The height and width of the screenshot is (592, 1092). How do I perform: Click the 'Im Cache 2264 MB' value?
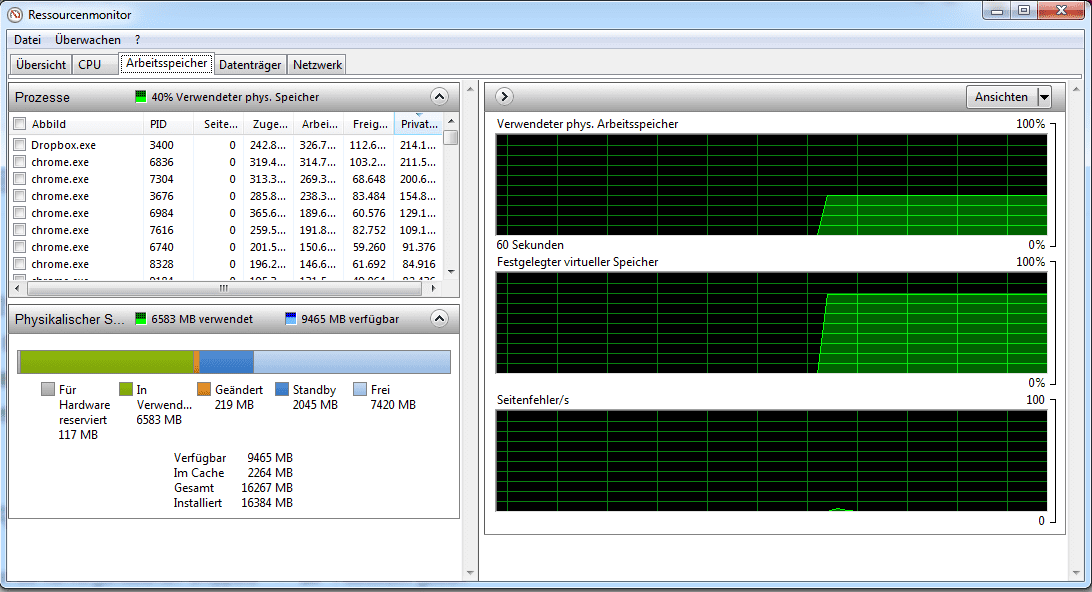[x=270, y=473]
